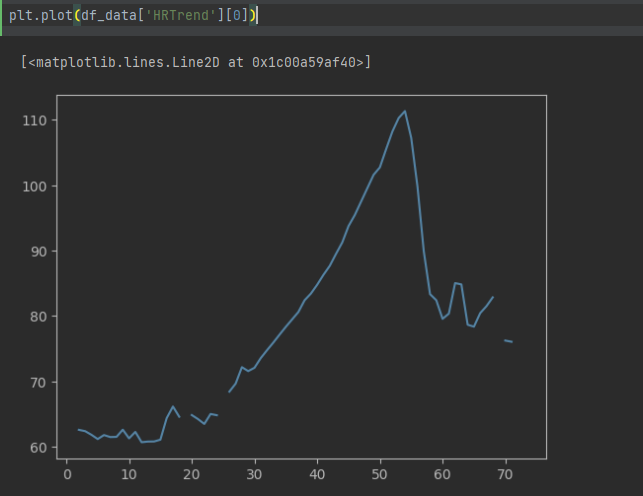Click the 60 y-axis tick label

(38, 448)
